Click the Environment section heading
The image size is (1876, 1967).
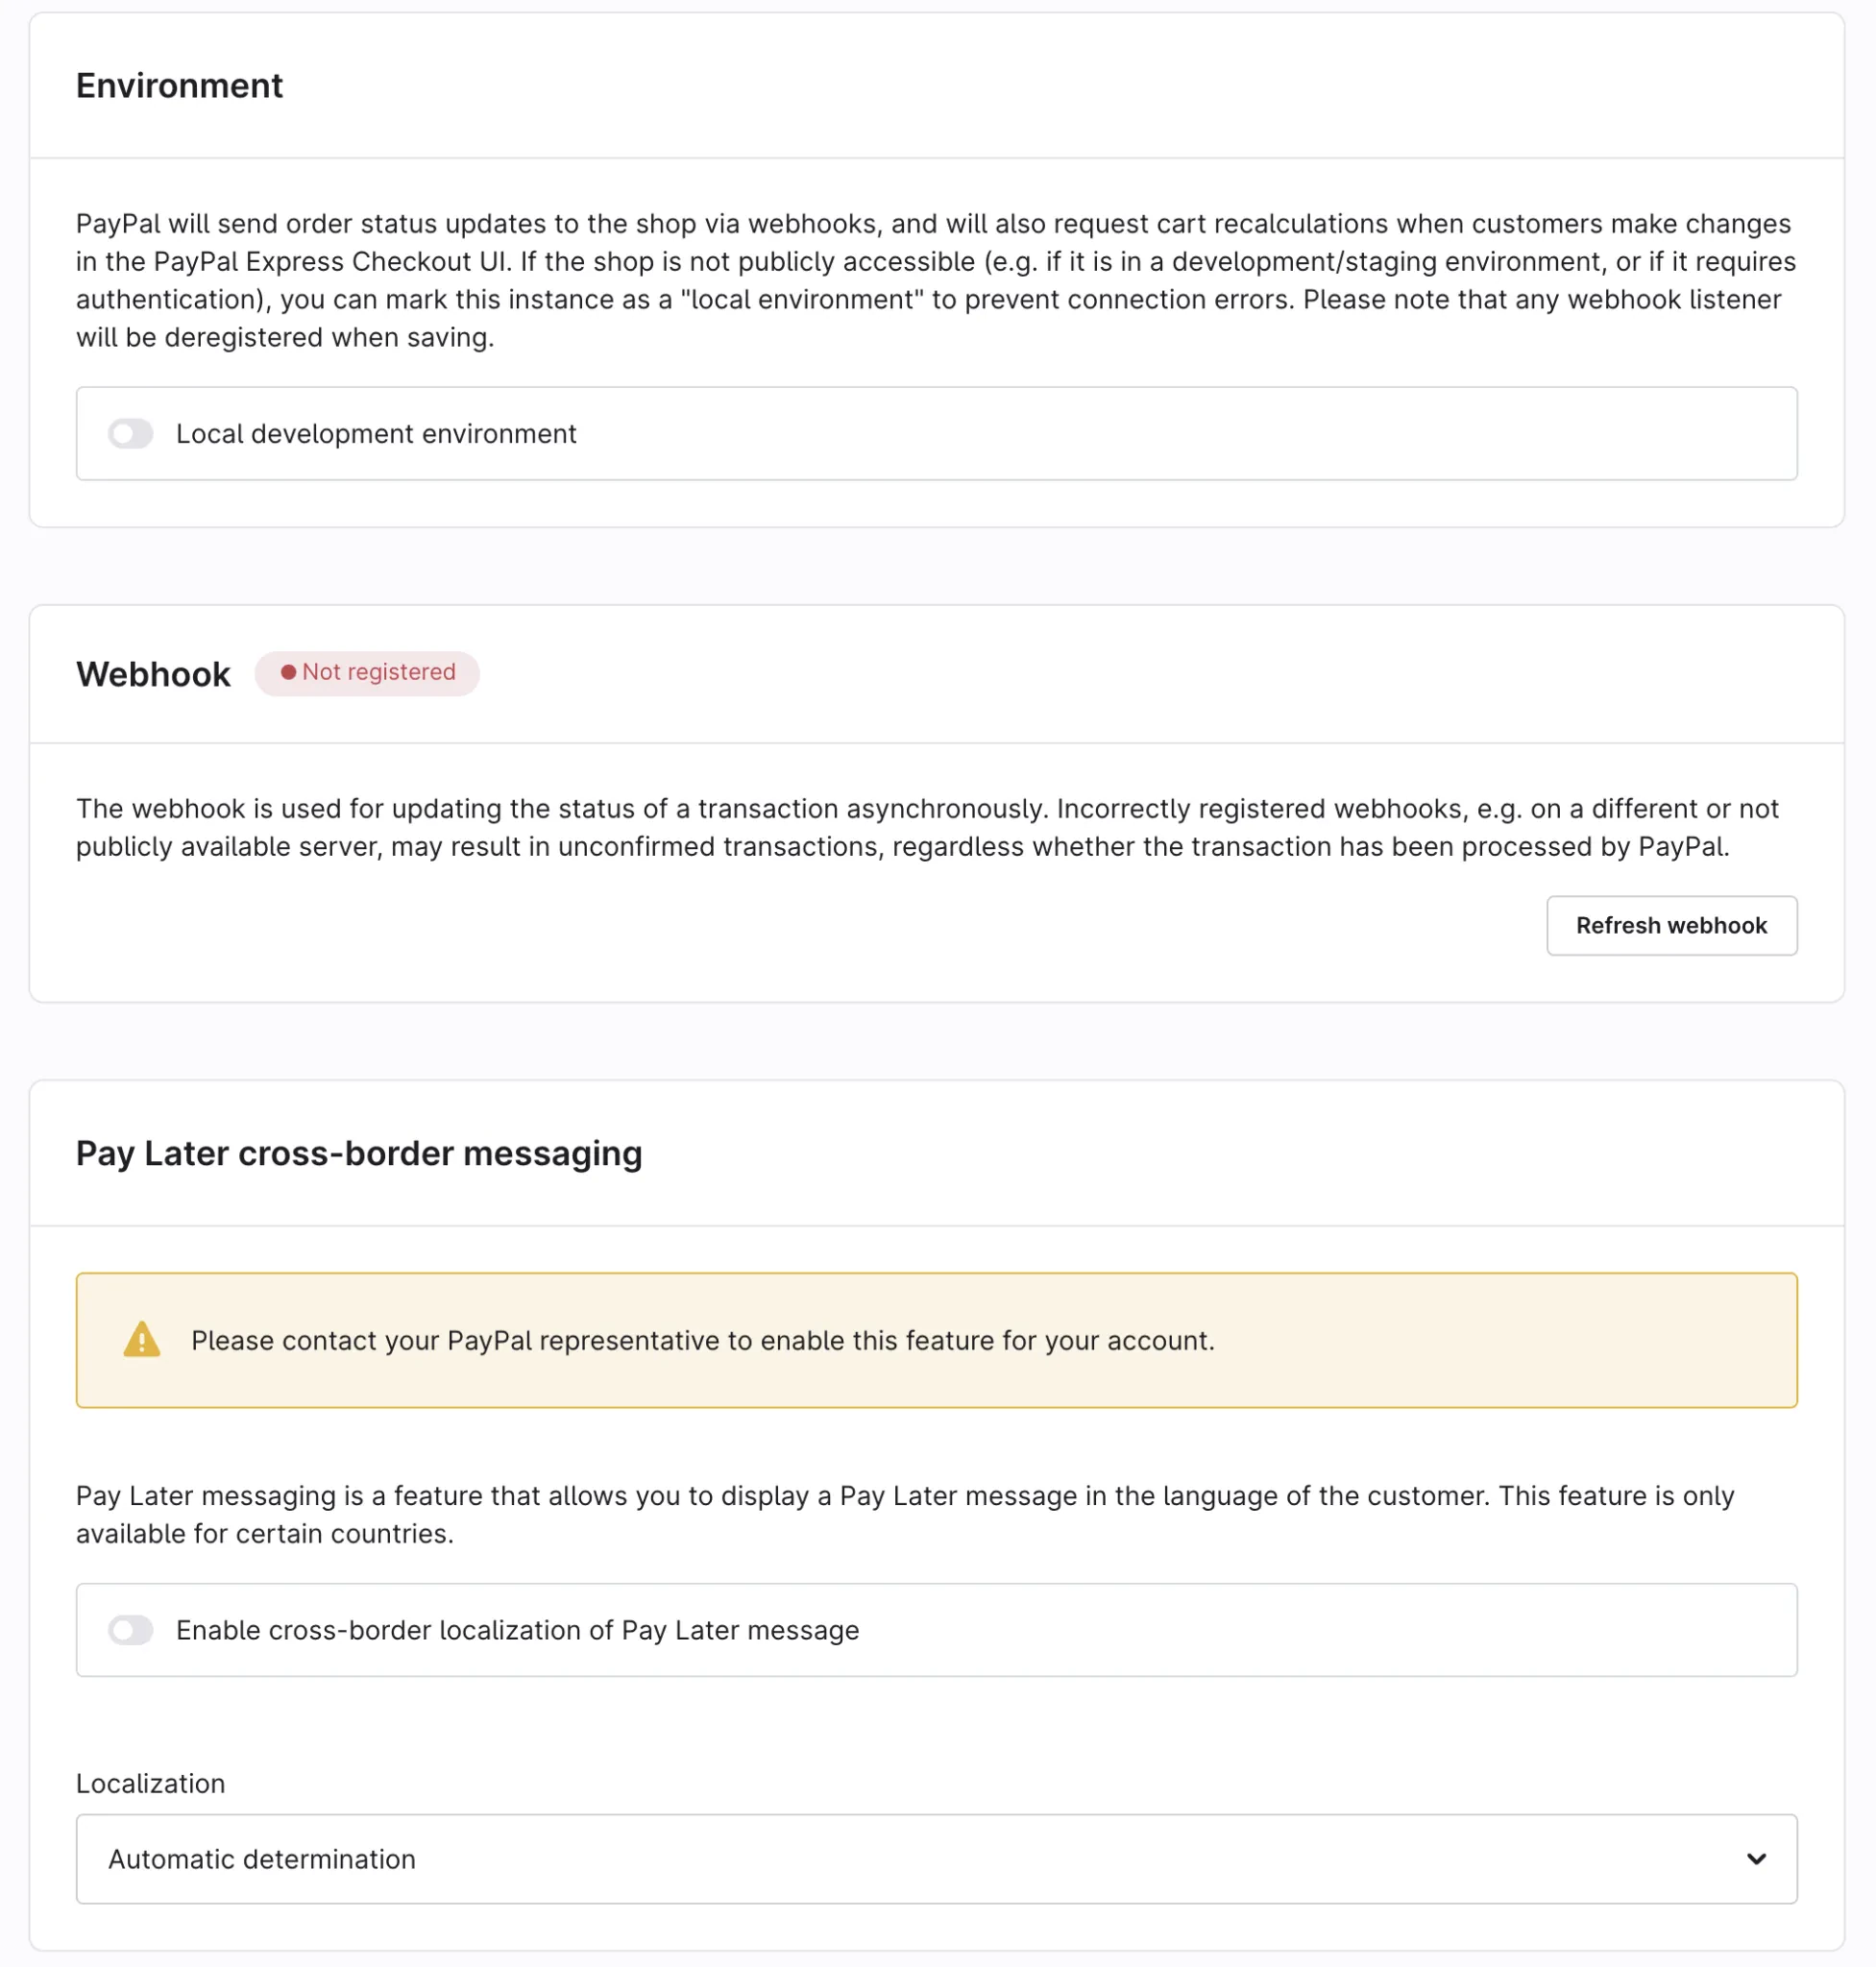point(180,86)
